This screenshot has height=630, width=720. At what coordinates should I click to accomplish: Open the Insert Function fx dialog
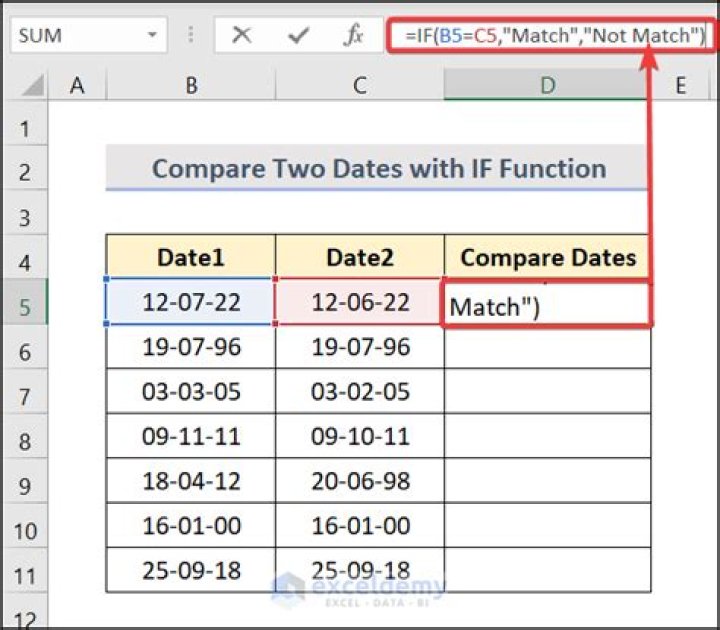point(353,36)
